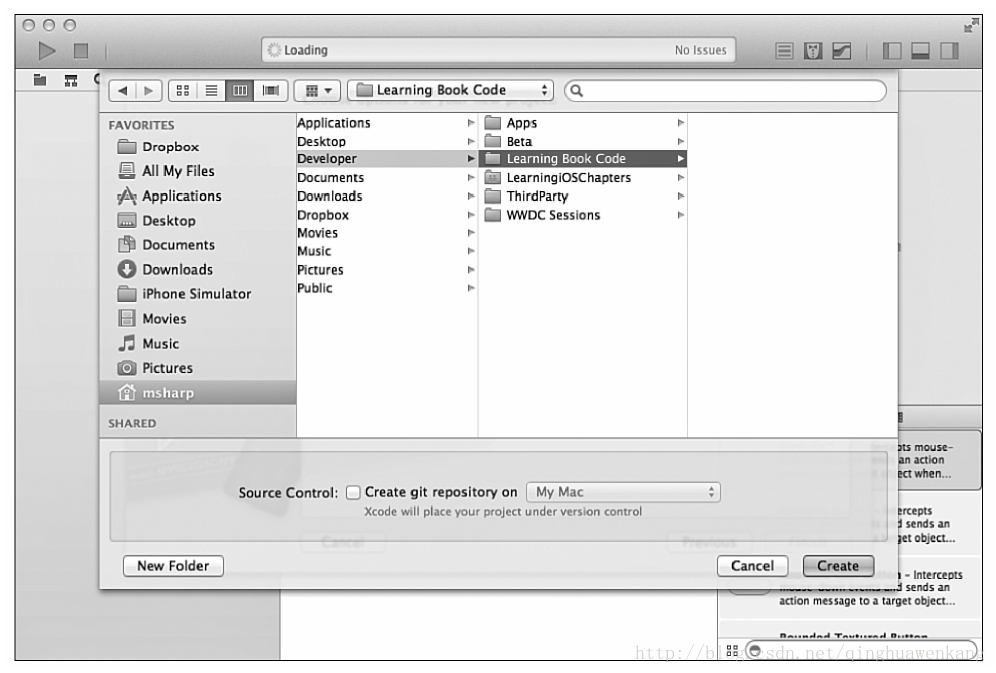The height and width of the screenshot is (673, 996).
Task: Open the Apps folder
Action: [x=582, y=123]
